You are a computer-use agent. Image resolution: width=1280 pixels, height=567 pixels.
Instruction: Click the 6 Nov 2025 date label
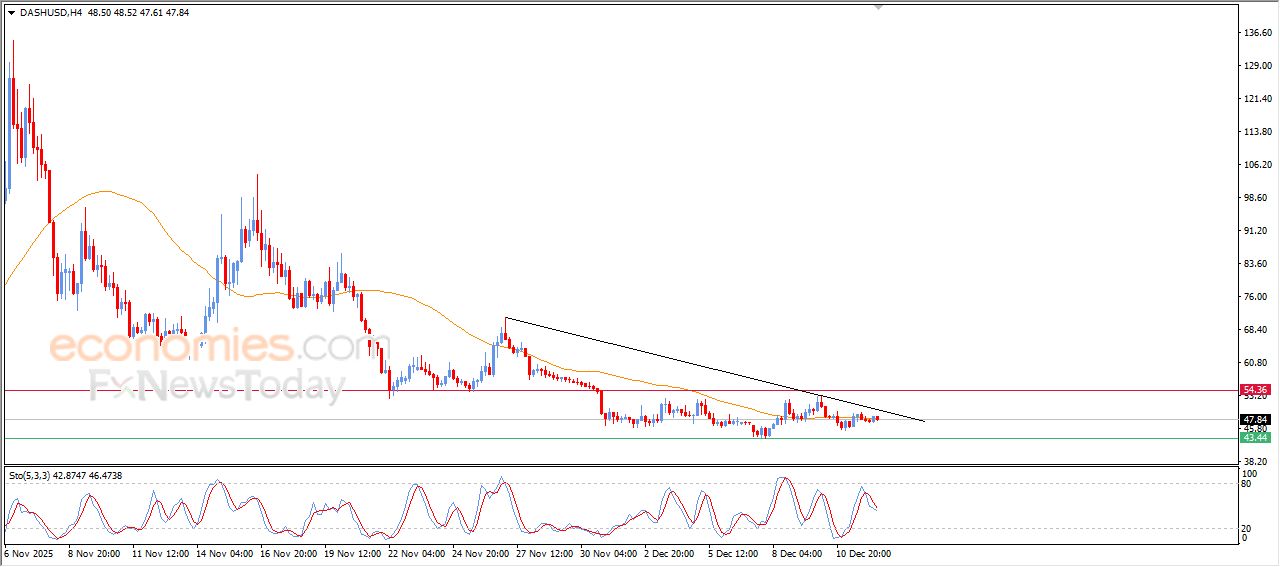pyautogui.click(x=30, y=553)
